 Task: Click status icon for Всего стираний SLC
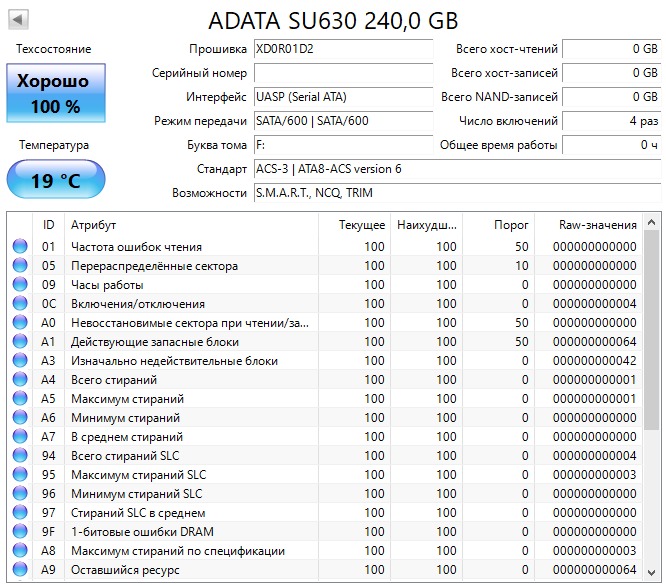[20, 456]
